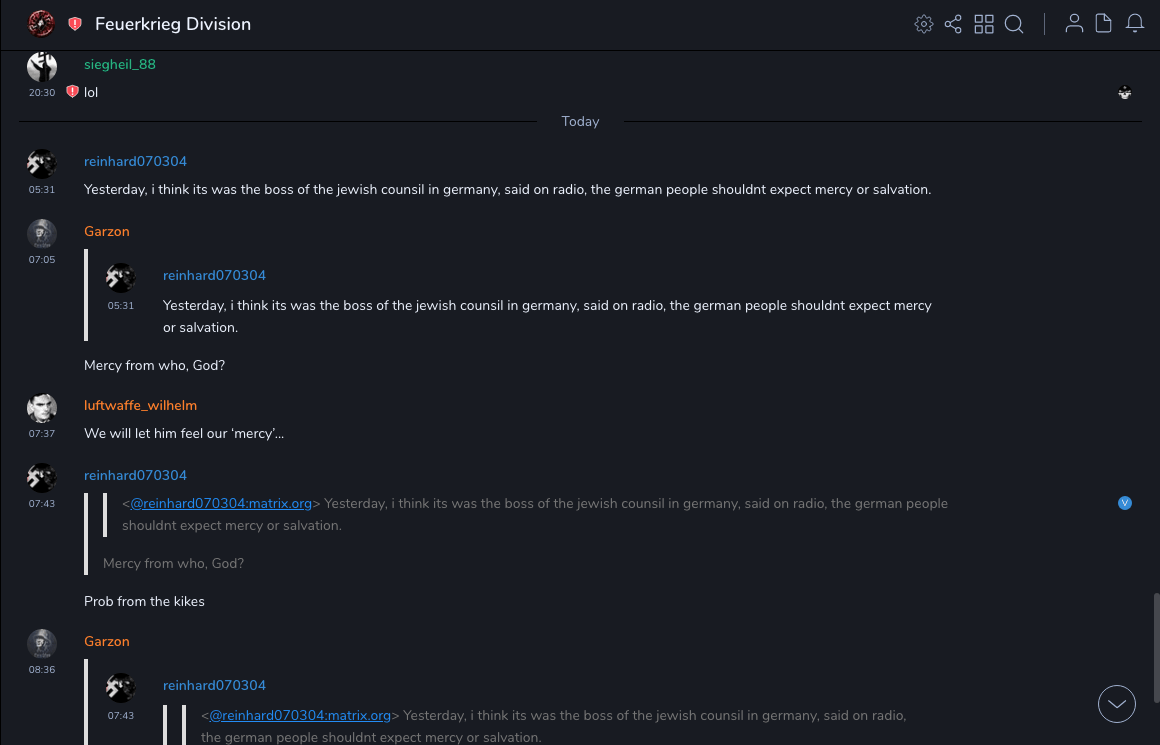Viewport: 1160px width, 745px height.
Task: Open the room settings gear icon
Action: click(x=923, y=24)
